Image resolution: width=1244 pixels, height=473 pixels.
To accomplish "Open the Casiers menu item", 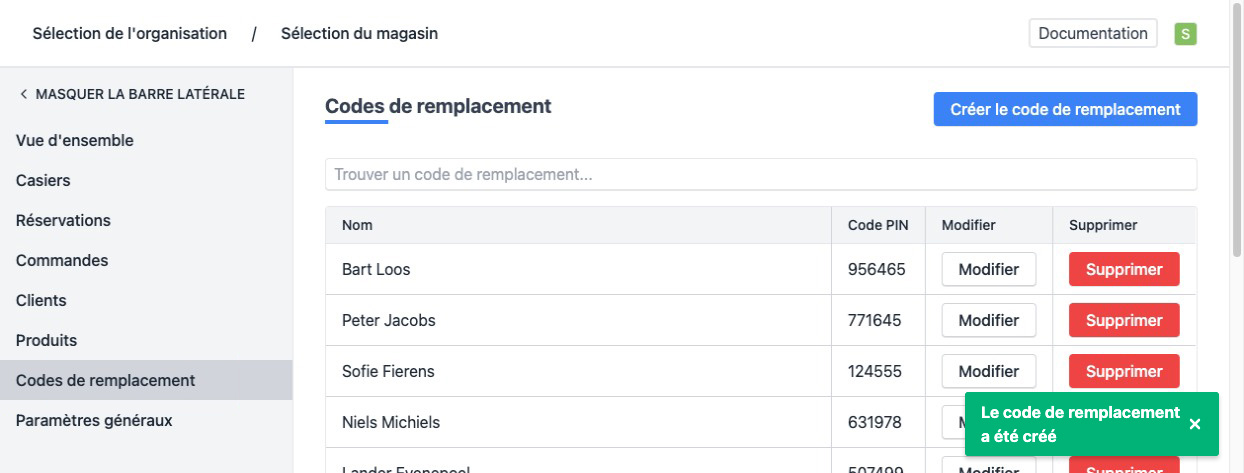I will pos(43,180).
